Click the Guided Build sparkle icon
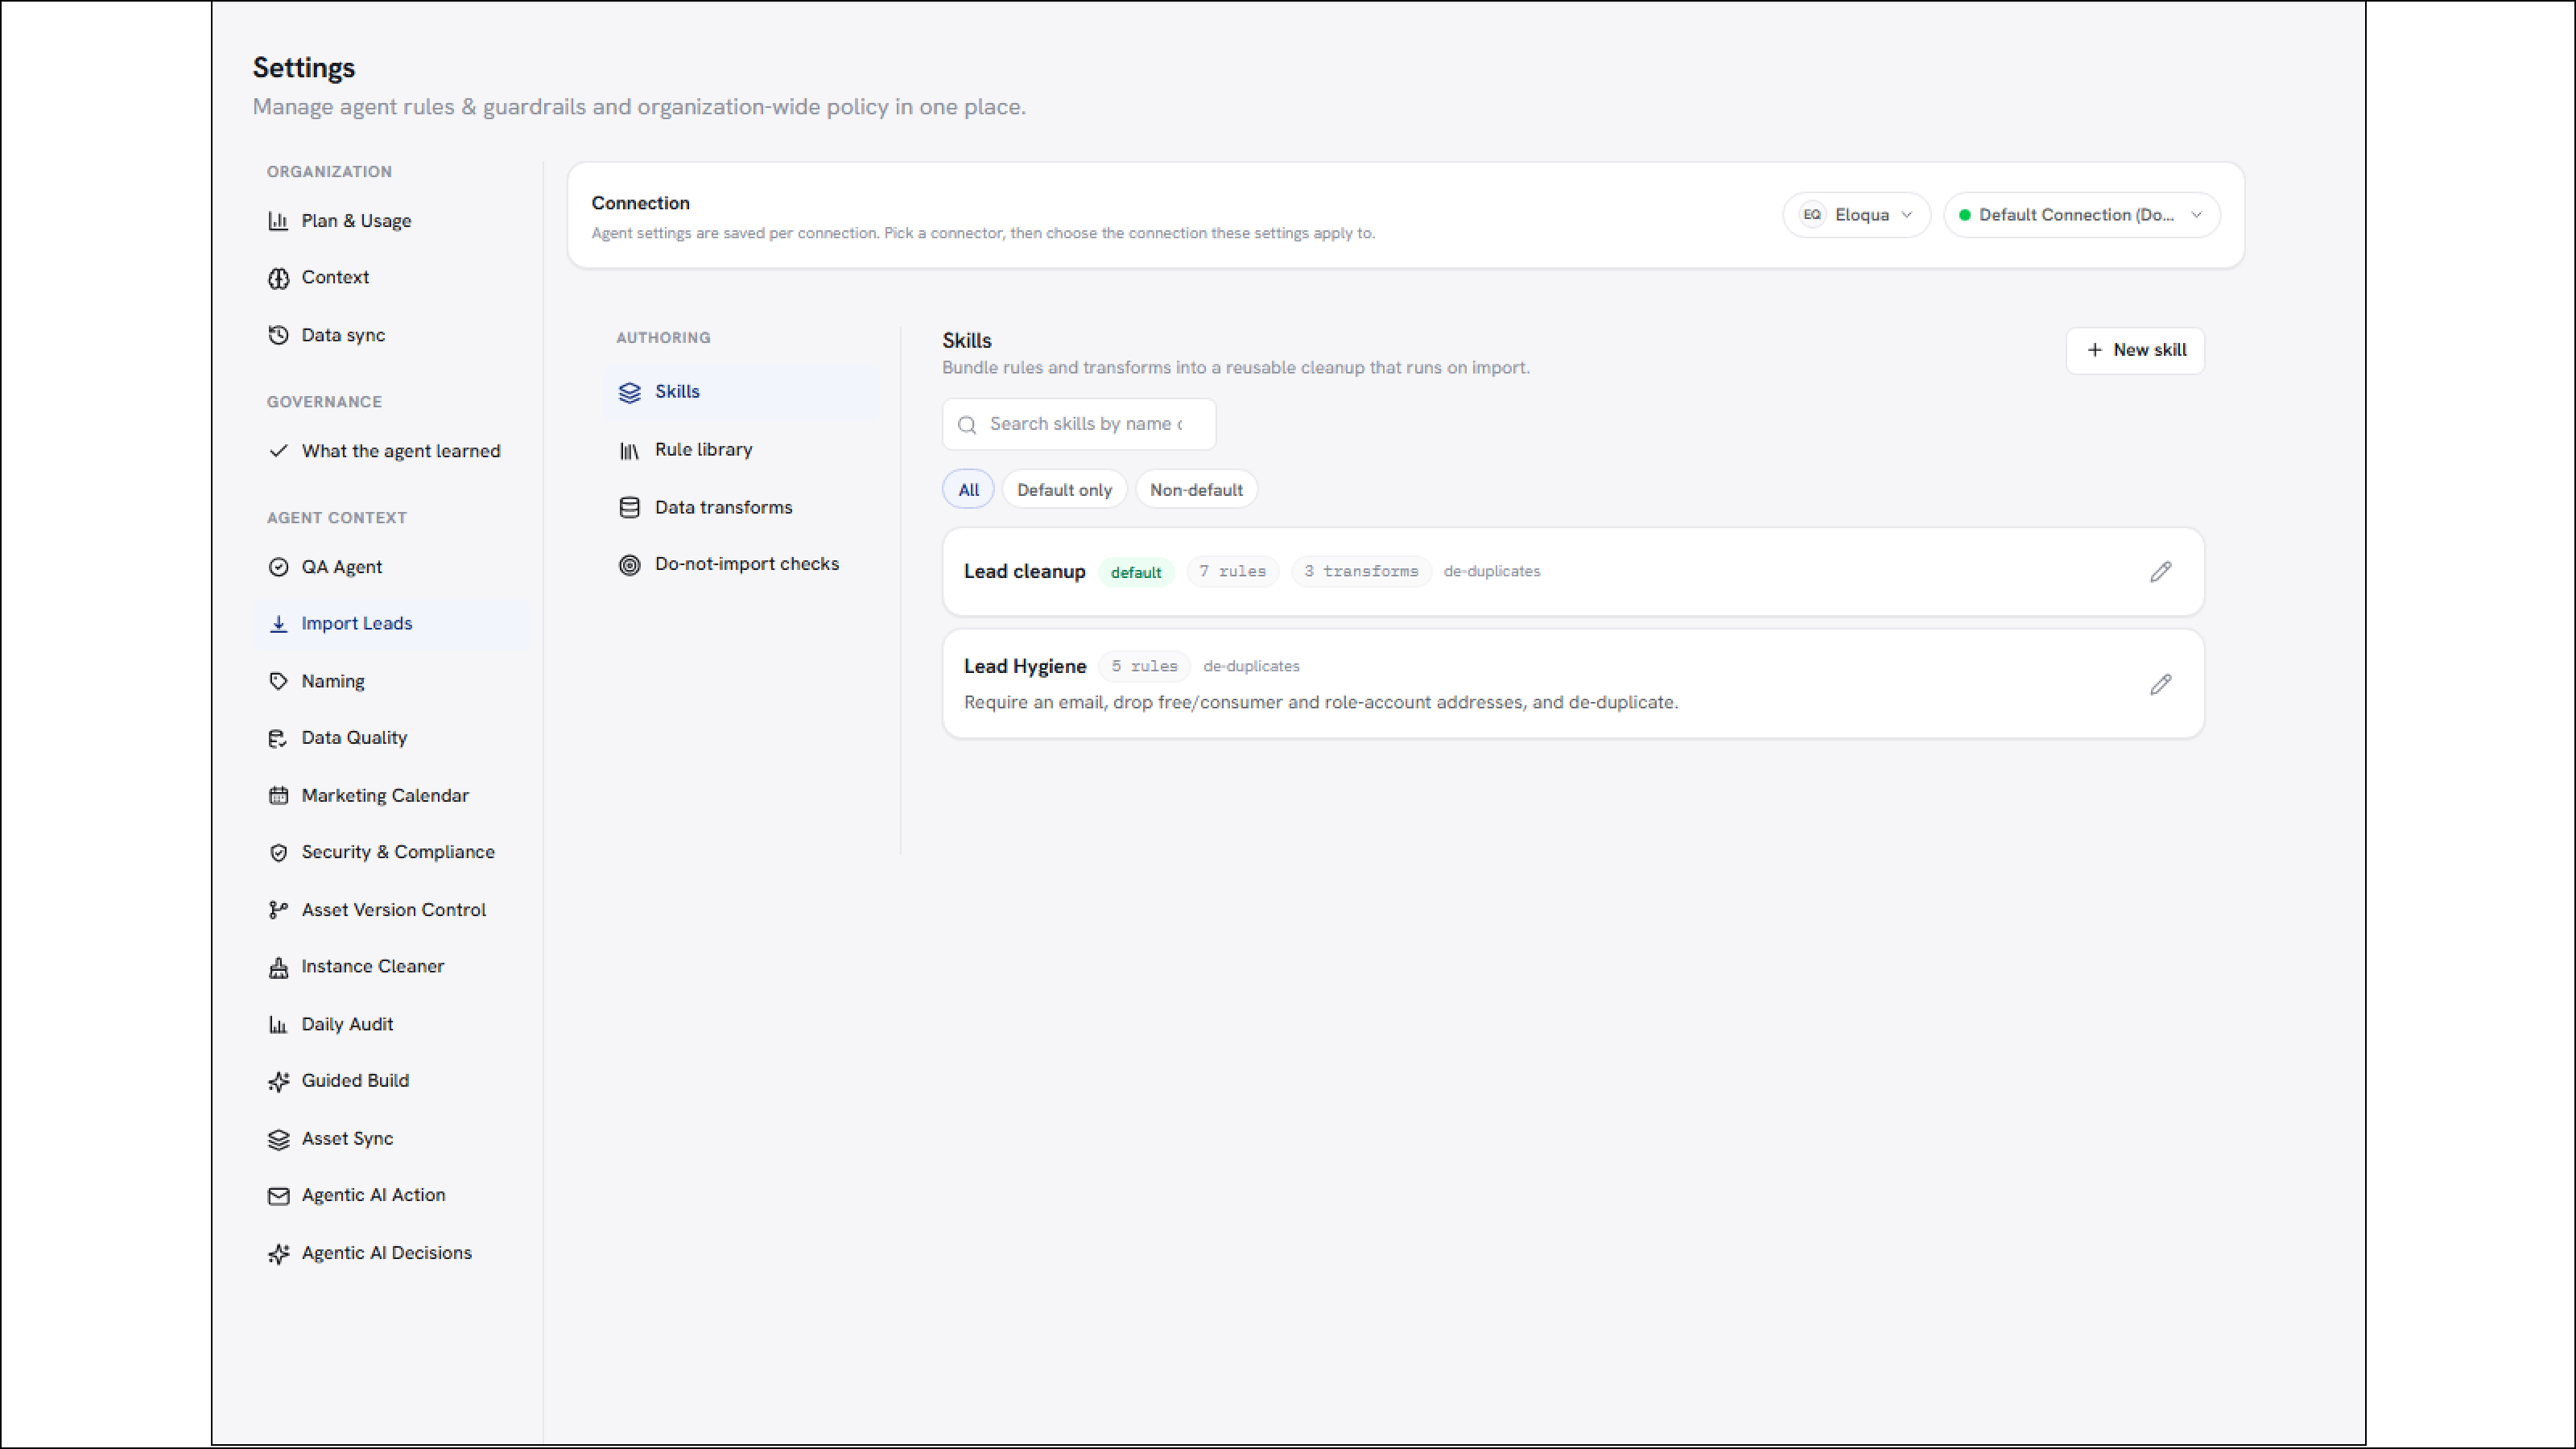The image size is (2576, 1449). 278,1081
